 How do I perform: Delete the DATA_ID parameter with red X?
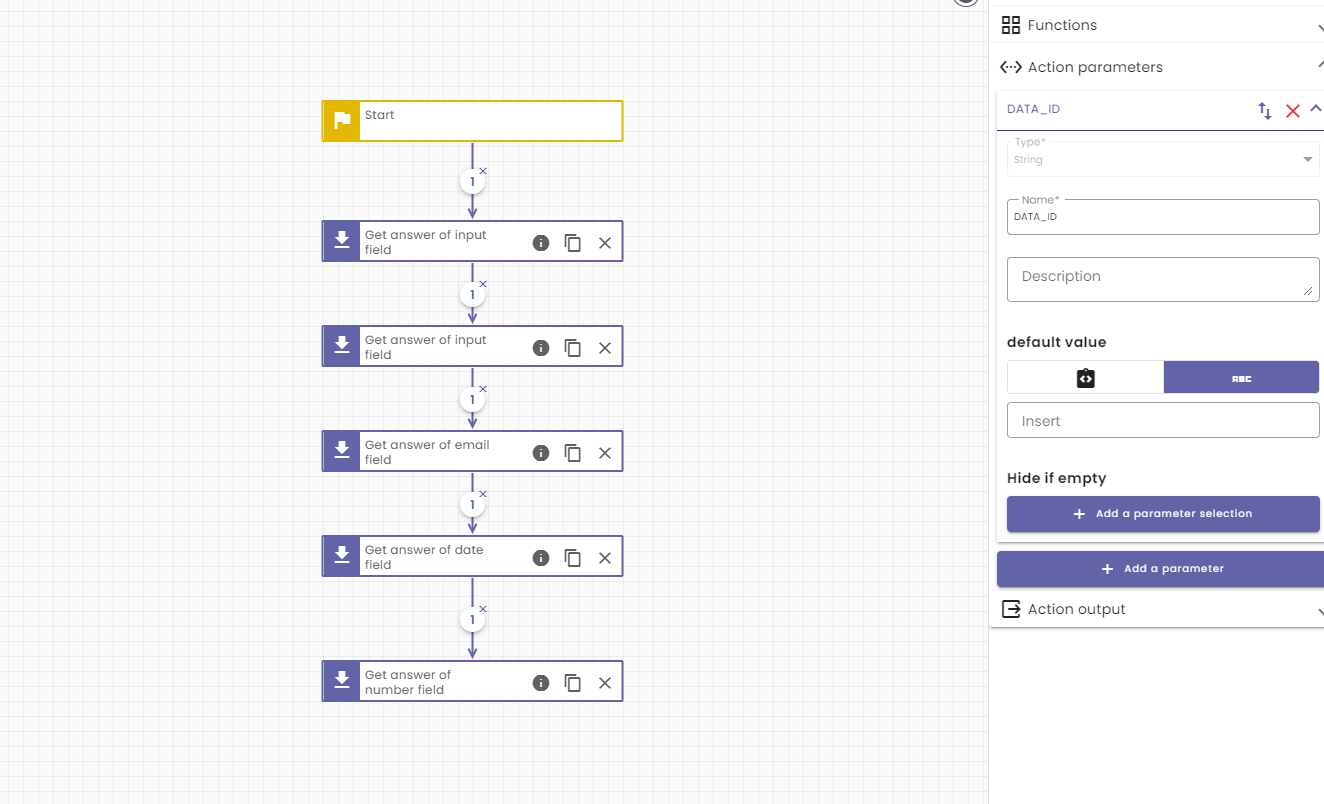[x=1292, y=110]
